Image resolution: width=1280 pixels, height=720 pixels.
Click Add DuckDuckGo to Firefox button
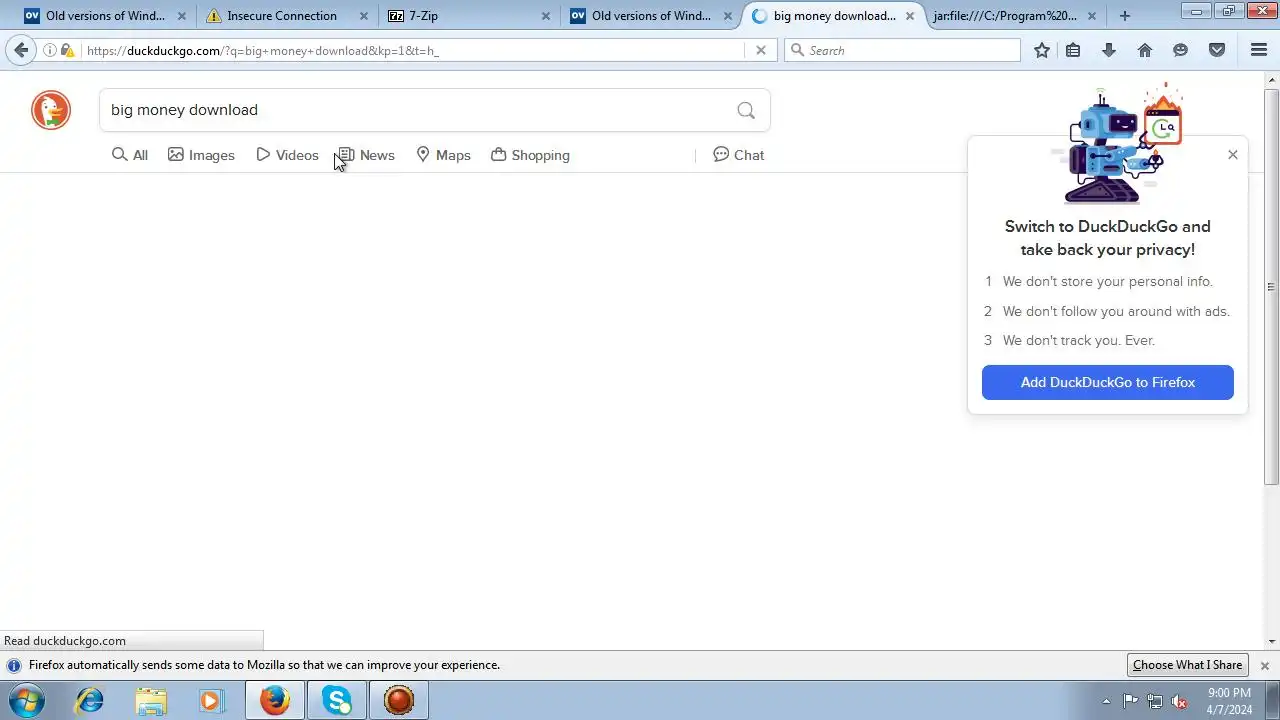pos(1108,382)
